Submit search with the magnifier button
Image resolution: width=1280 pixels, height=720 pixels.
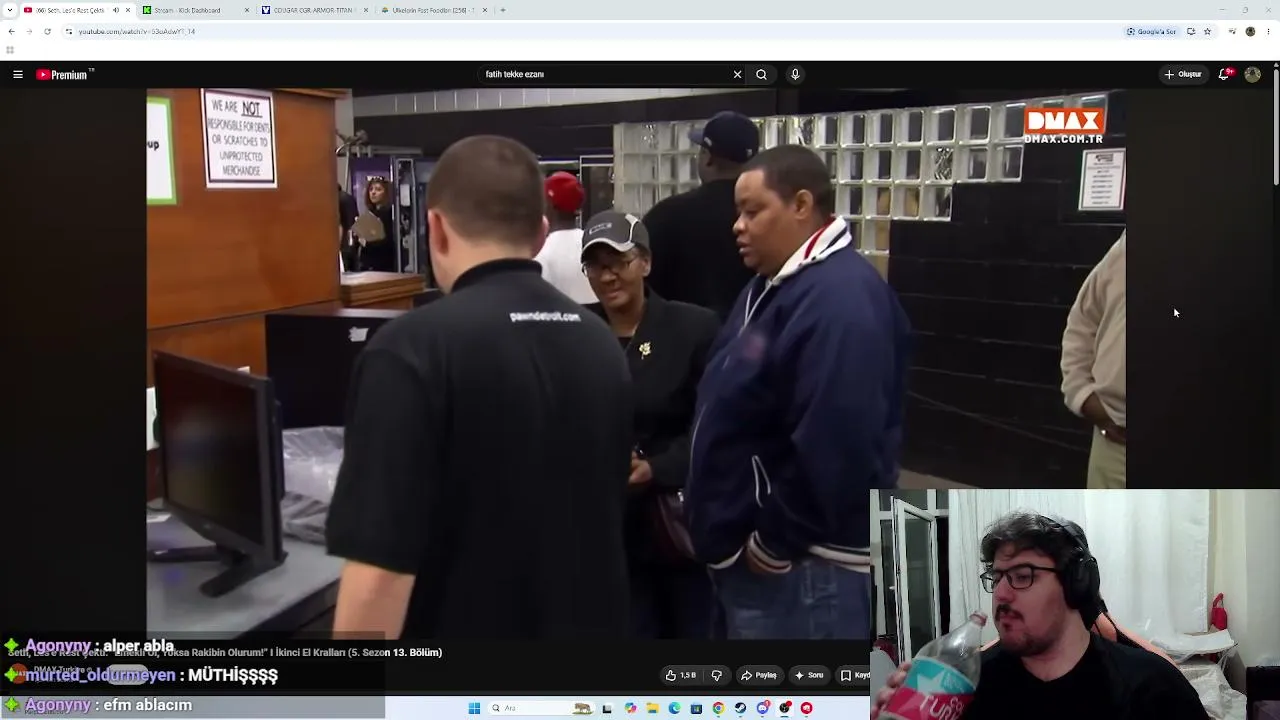click(x=762, y=74)
